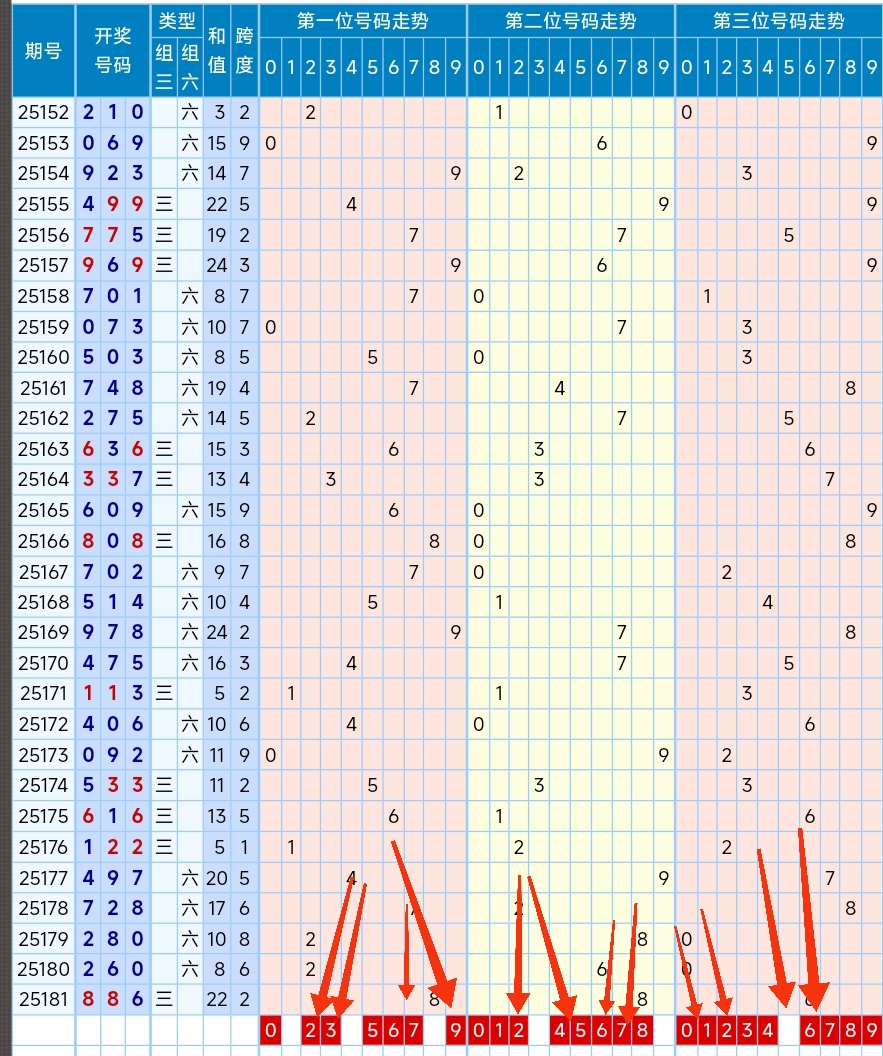The image size is (883, 1056).
Task: Click red 8 box under second-position trend
Action: pyautogui.click(x=642, y=1030)
